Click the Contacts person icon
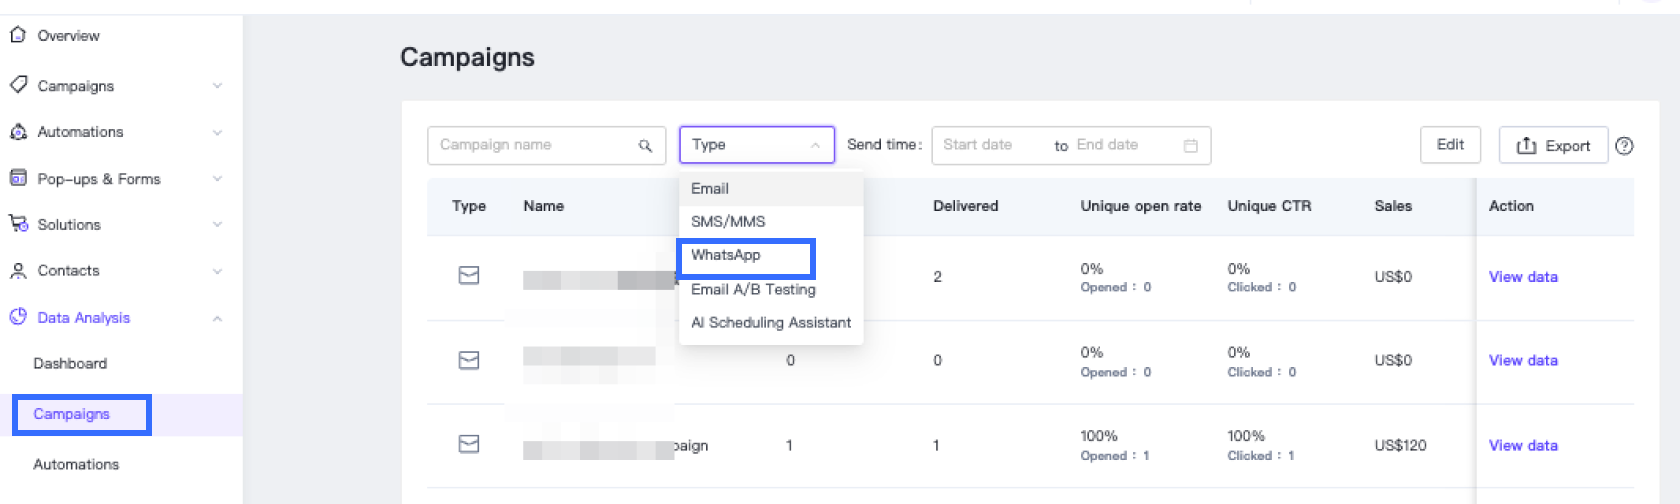 tap(17, 270)
